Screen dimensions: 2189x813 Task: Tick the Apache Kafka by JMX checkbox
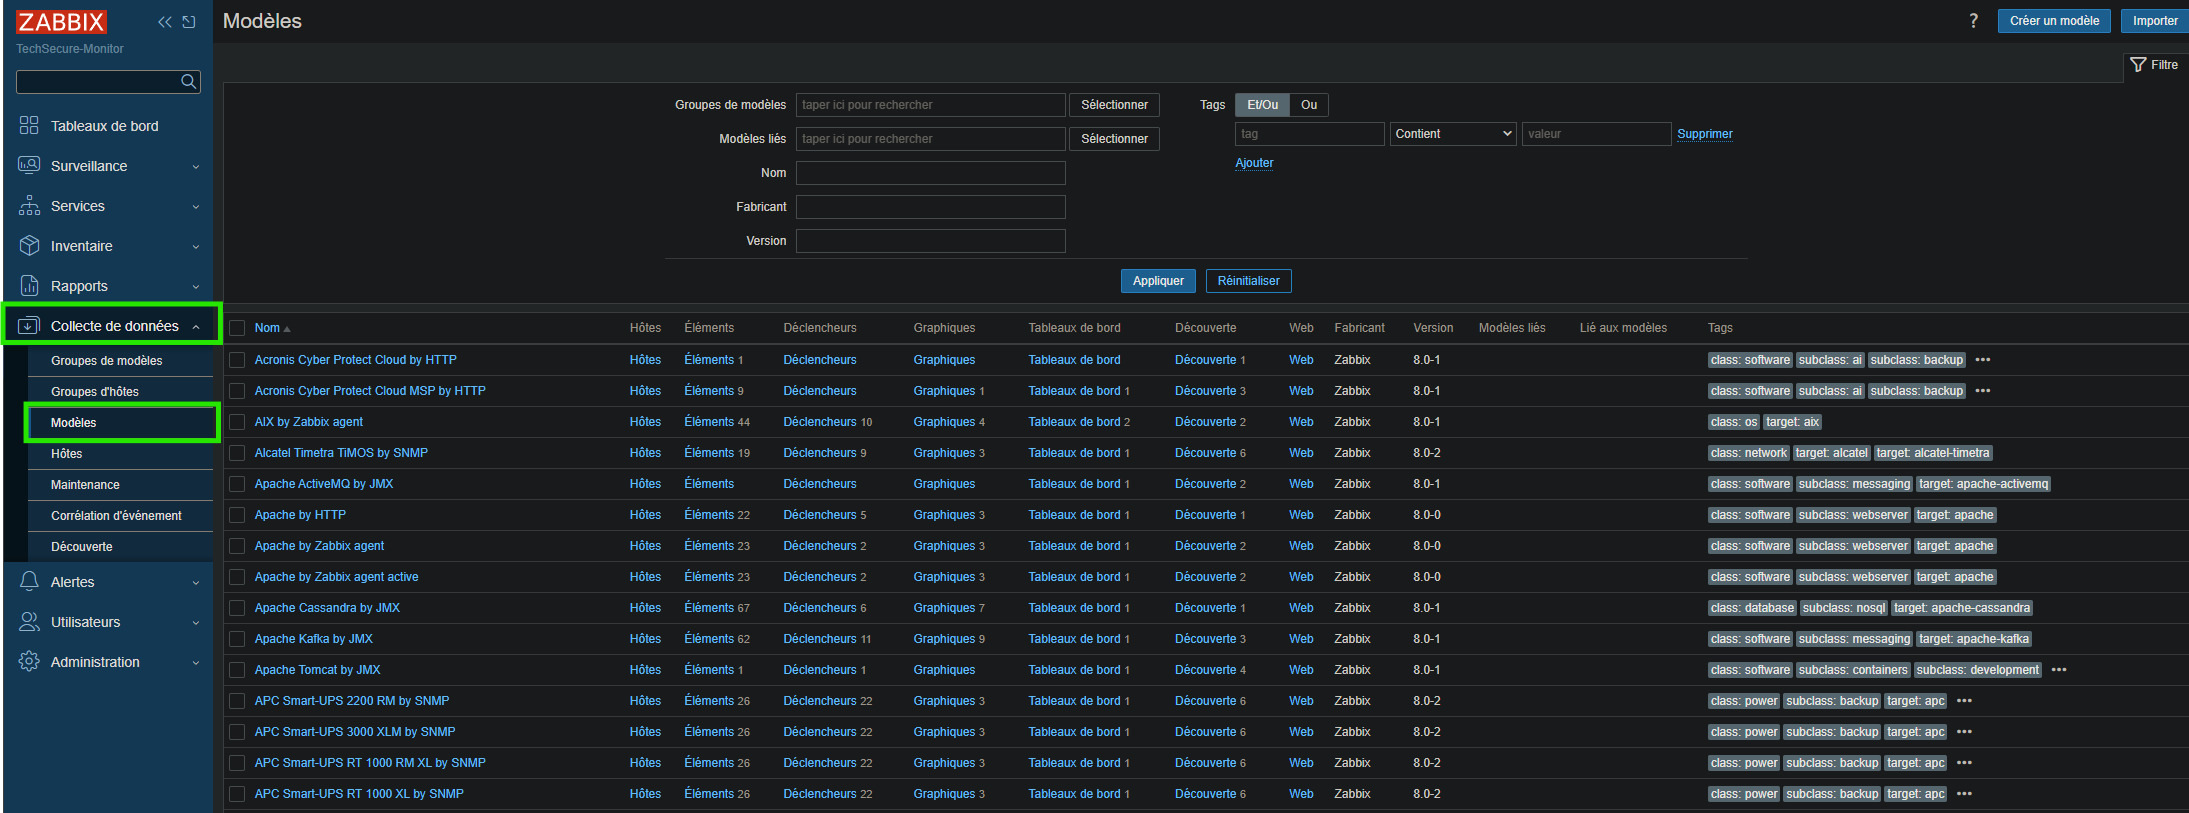point(237,639)
